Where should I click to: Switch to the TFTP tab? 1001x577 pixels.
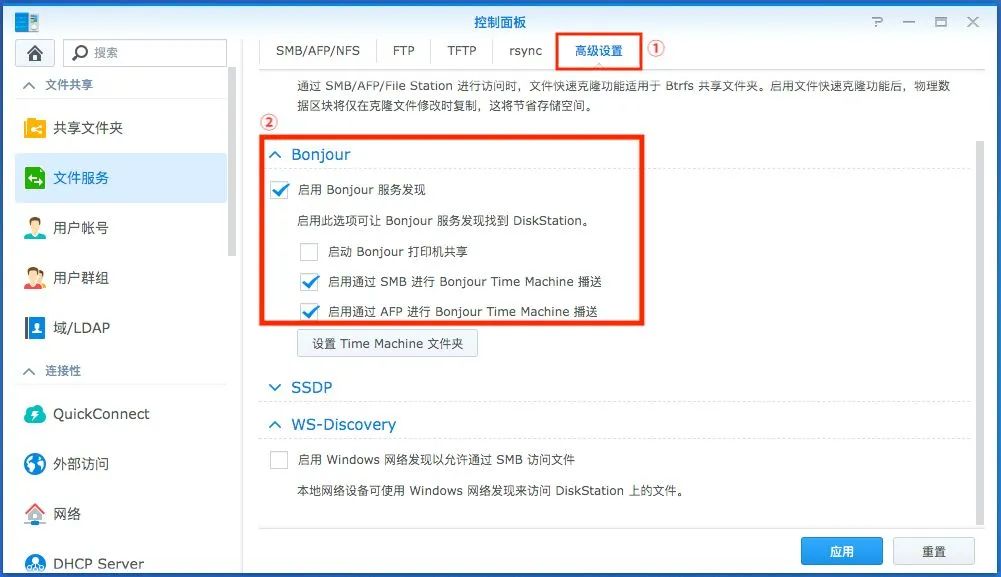point(462,50)
